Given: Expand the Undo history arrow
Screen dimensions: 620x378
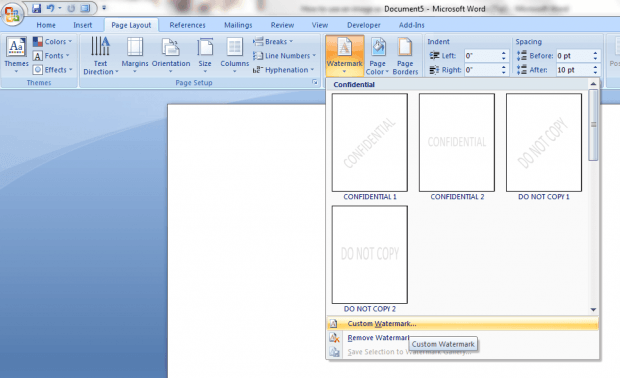Looking at the screenshot, I should [60, 8].
